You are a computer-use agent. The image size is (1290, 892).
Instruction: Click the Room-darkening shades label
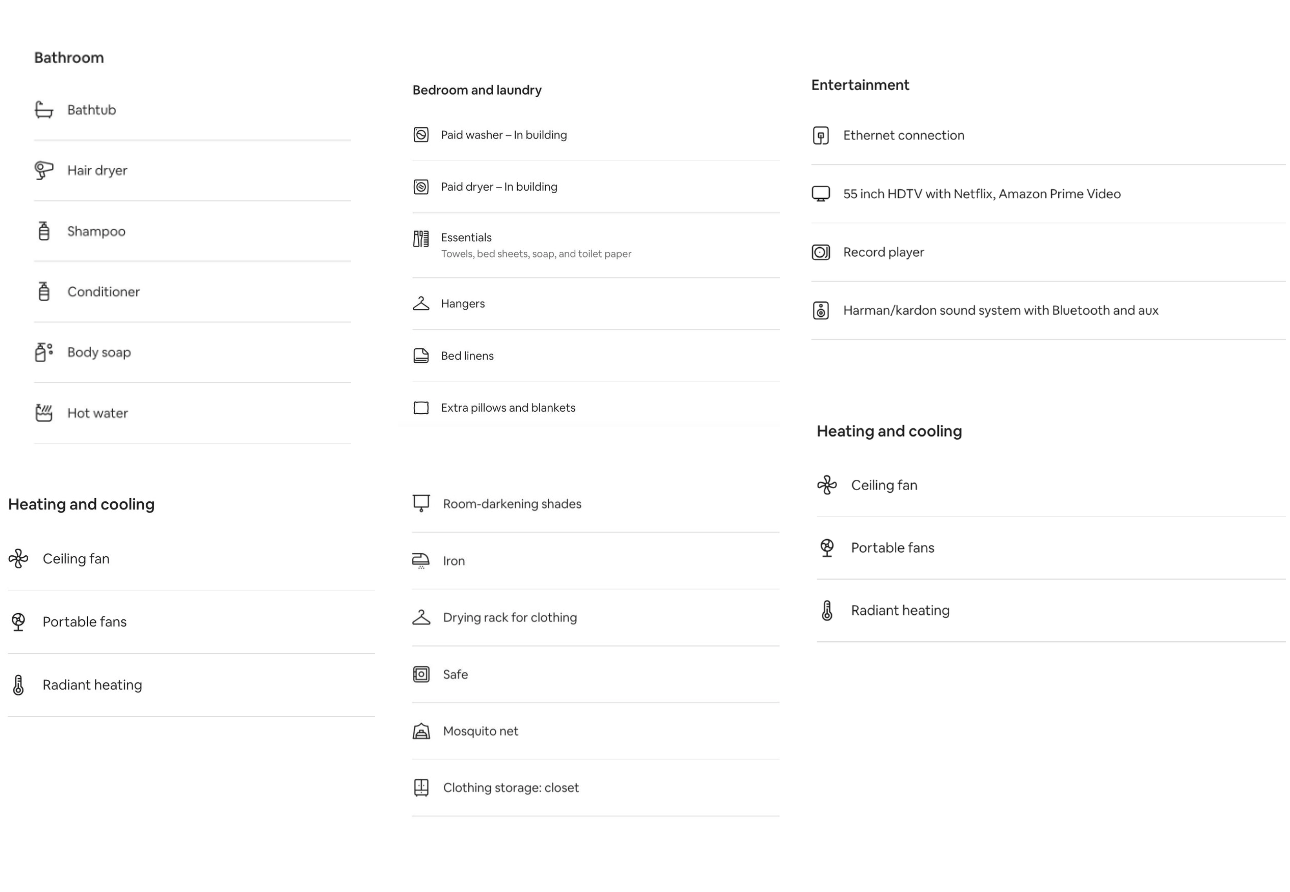pos(512,504)
